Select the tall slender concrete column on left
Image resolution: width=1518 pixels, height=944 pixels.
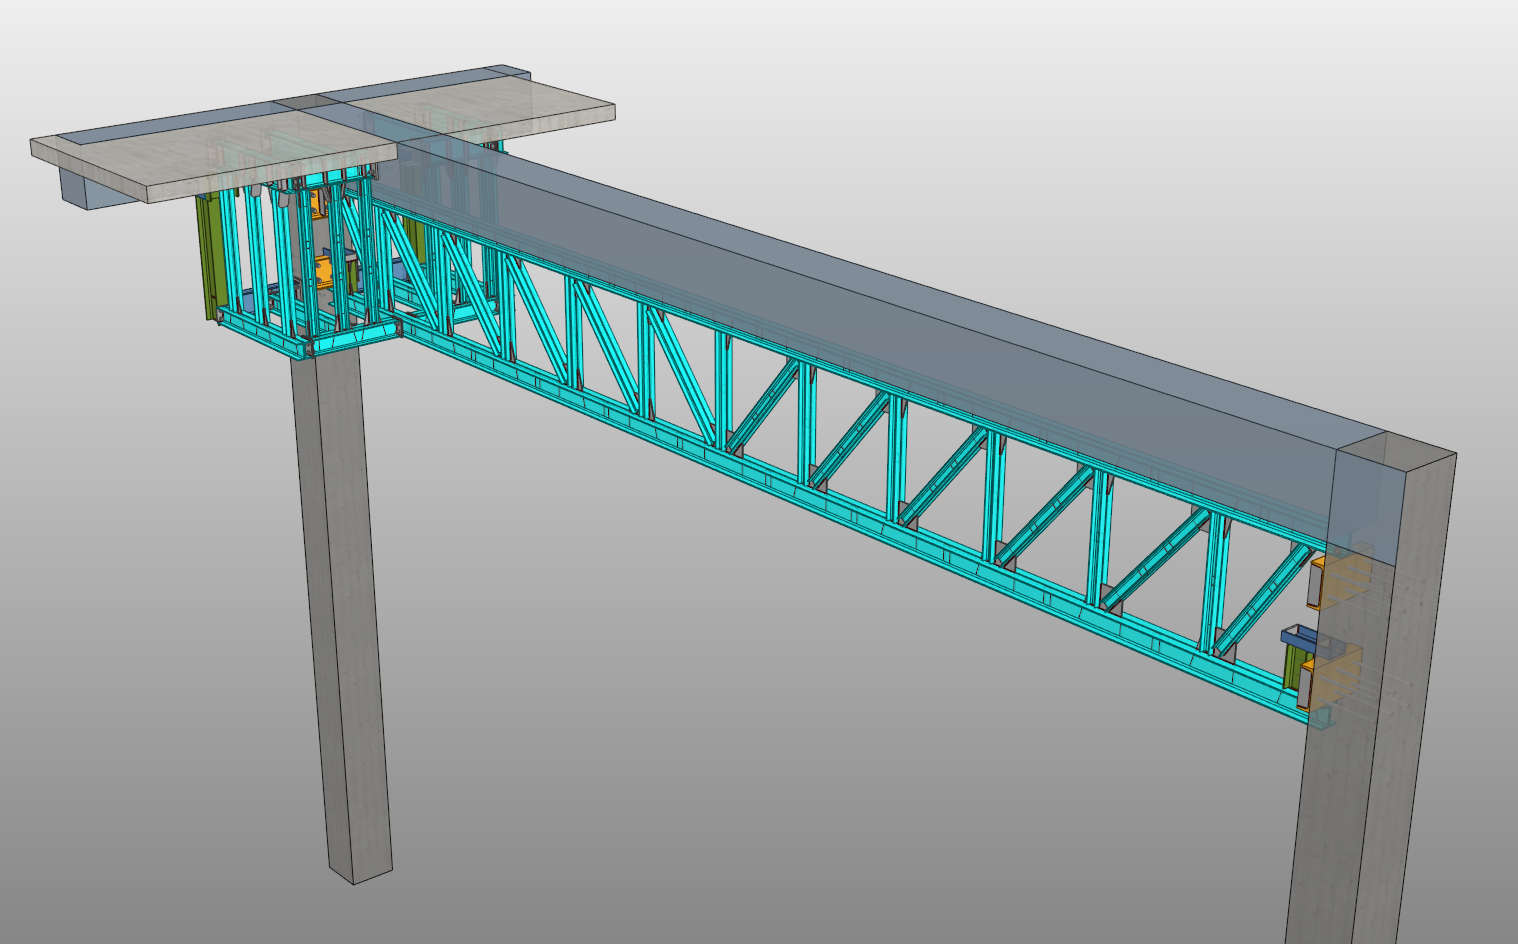pyautogui.click(x=345, y=620)
